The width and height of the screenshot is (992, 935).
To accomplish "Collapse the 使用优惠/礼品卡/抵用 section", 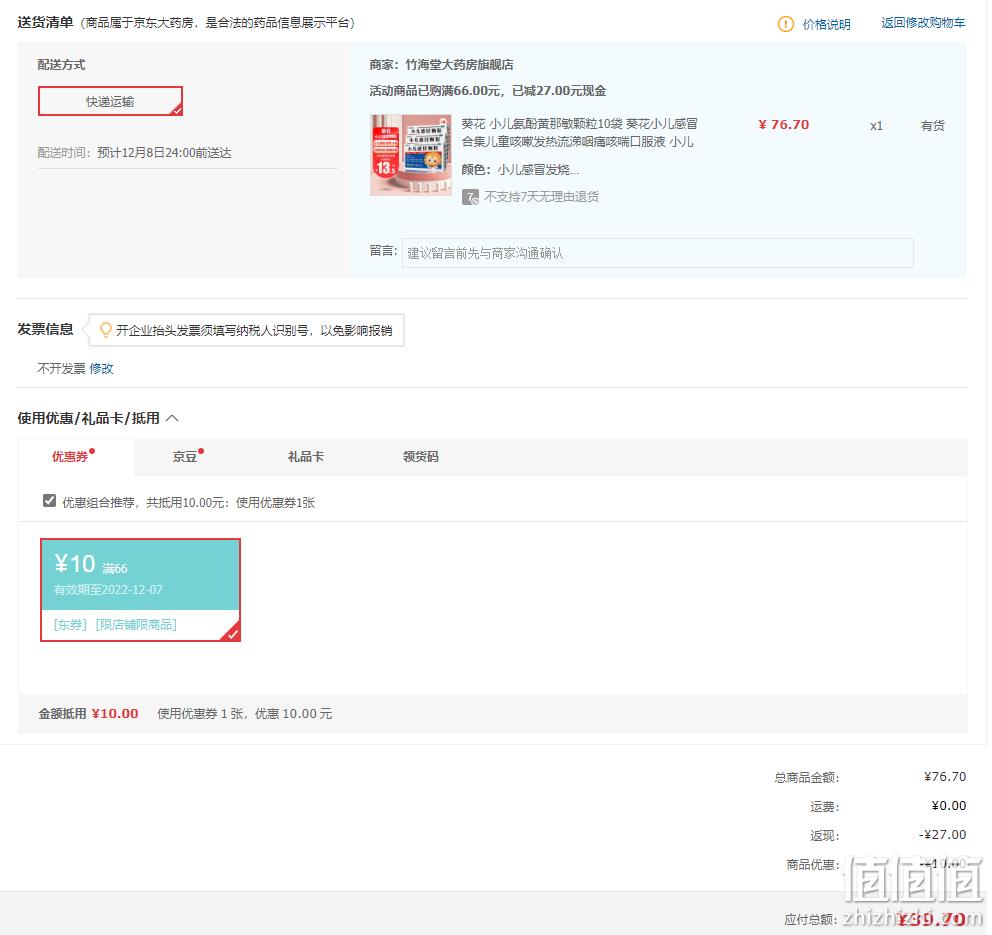I will 172,418.
